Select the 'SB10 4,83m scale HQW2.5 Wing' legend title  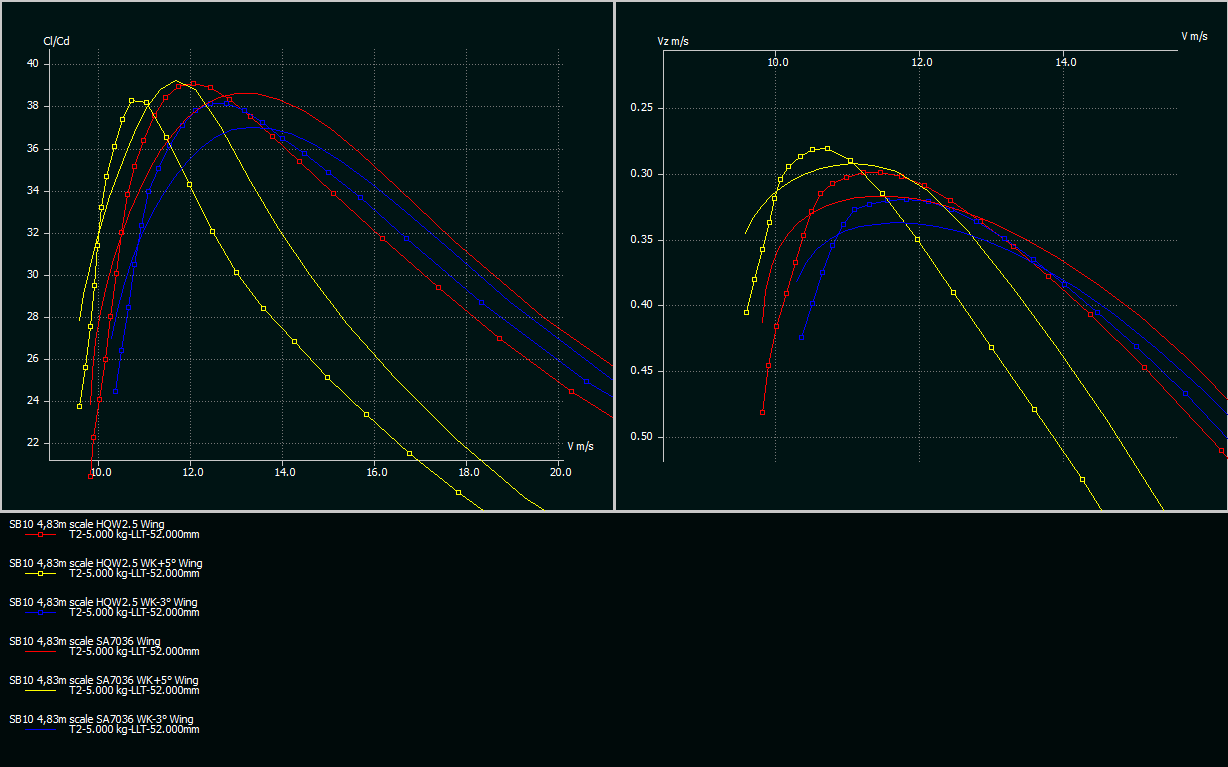[86, 524]
